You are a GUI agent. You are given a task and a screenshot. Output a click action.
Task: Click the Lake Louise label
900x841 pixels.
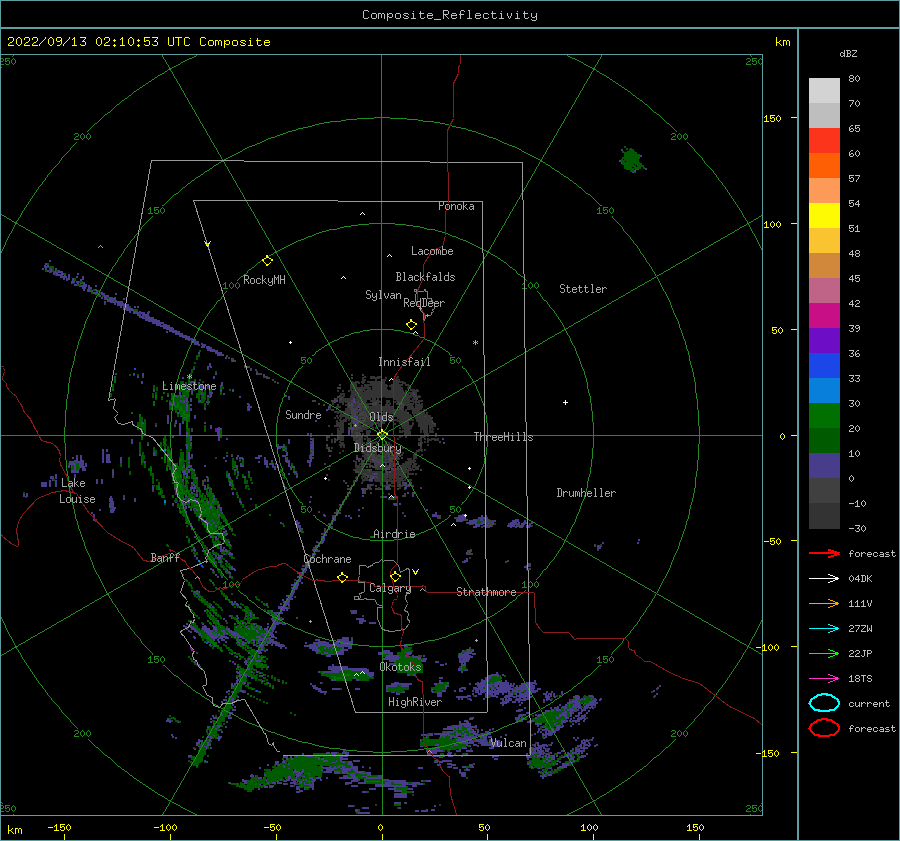click(77, 491)
